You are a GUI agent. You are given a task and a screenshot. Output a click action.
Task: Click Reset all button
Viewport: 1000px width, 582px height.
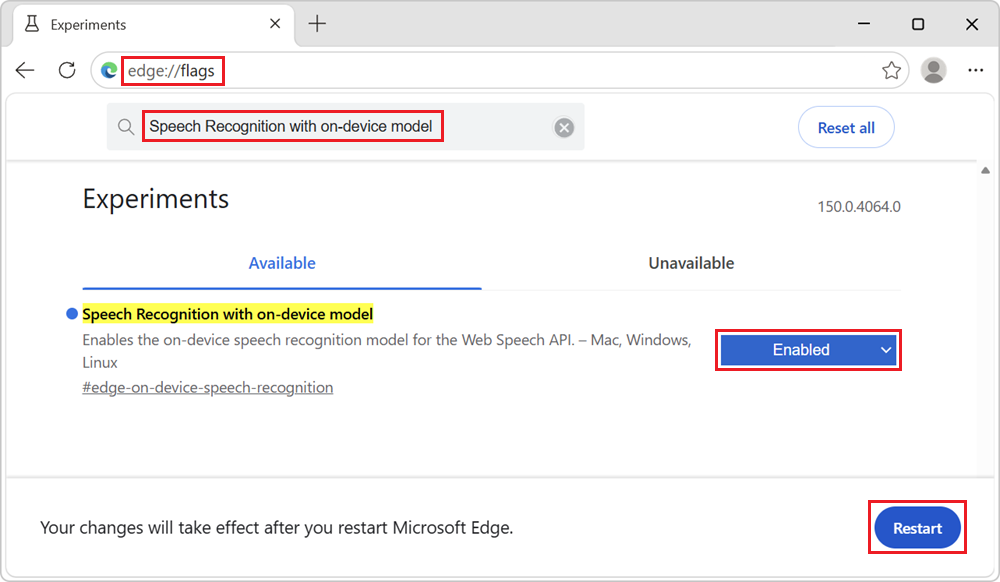click(x=846, y=127)
